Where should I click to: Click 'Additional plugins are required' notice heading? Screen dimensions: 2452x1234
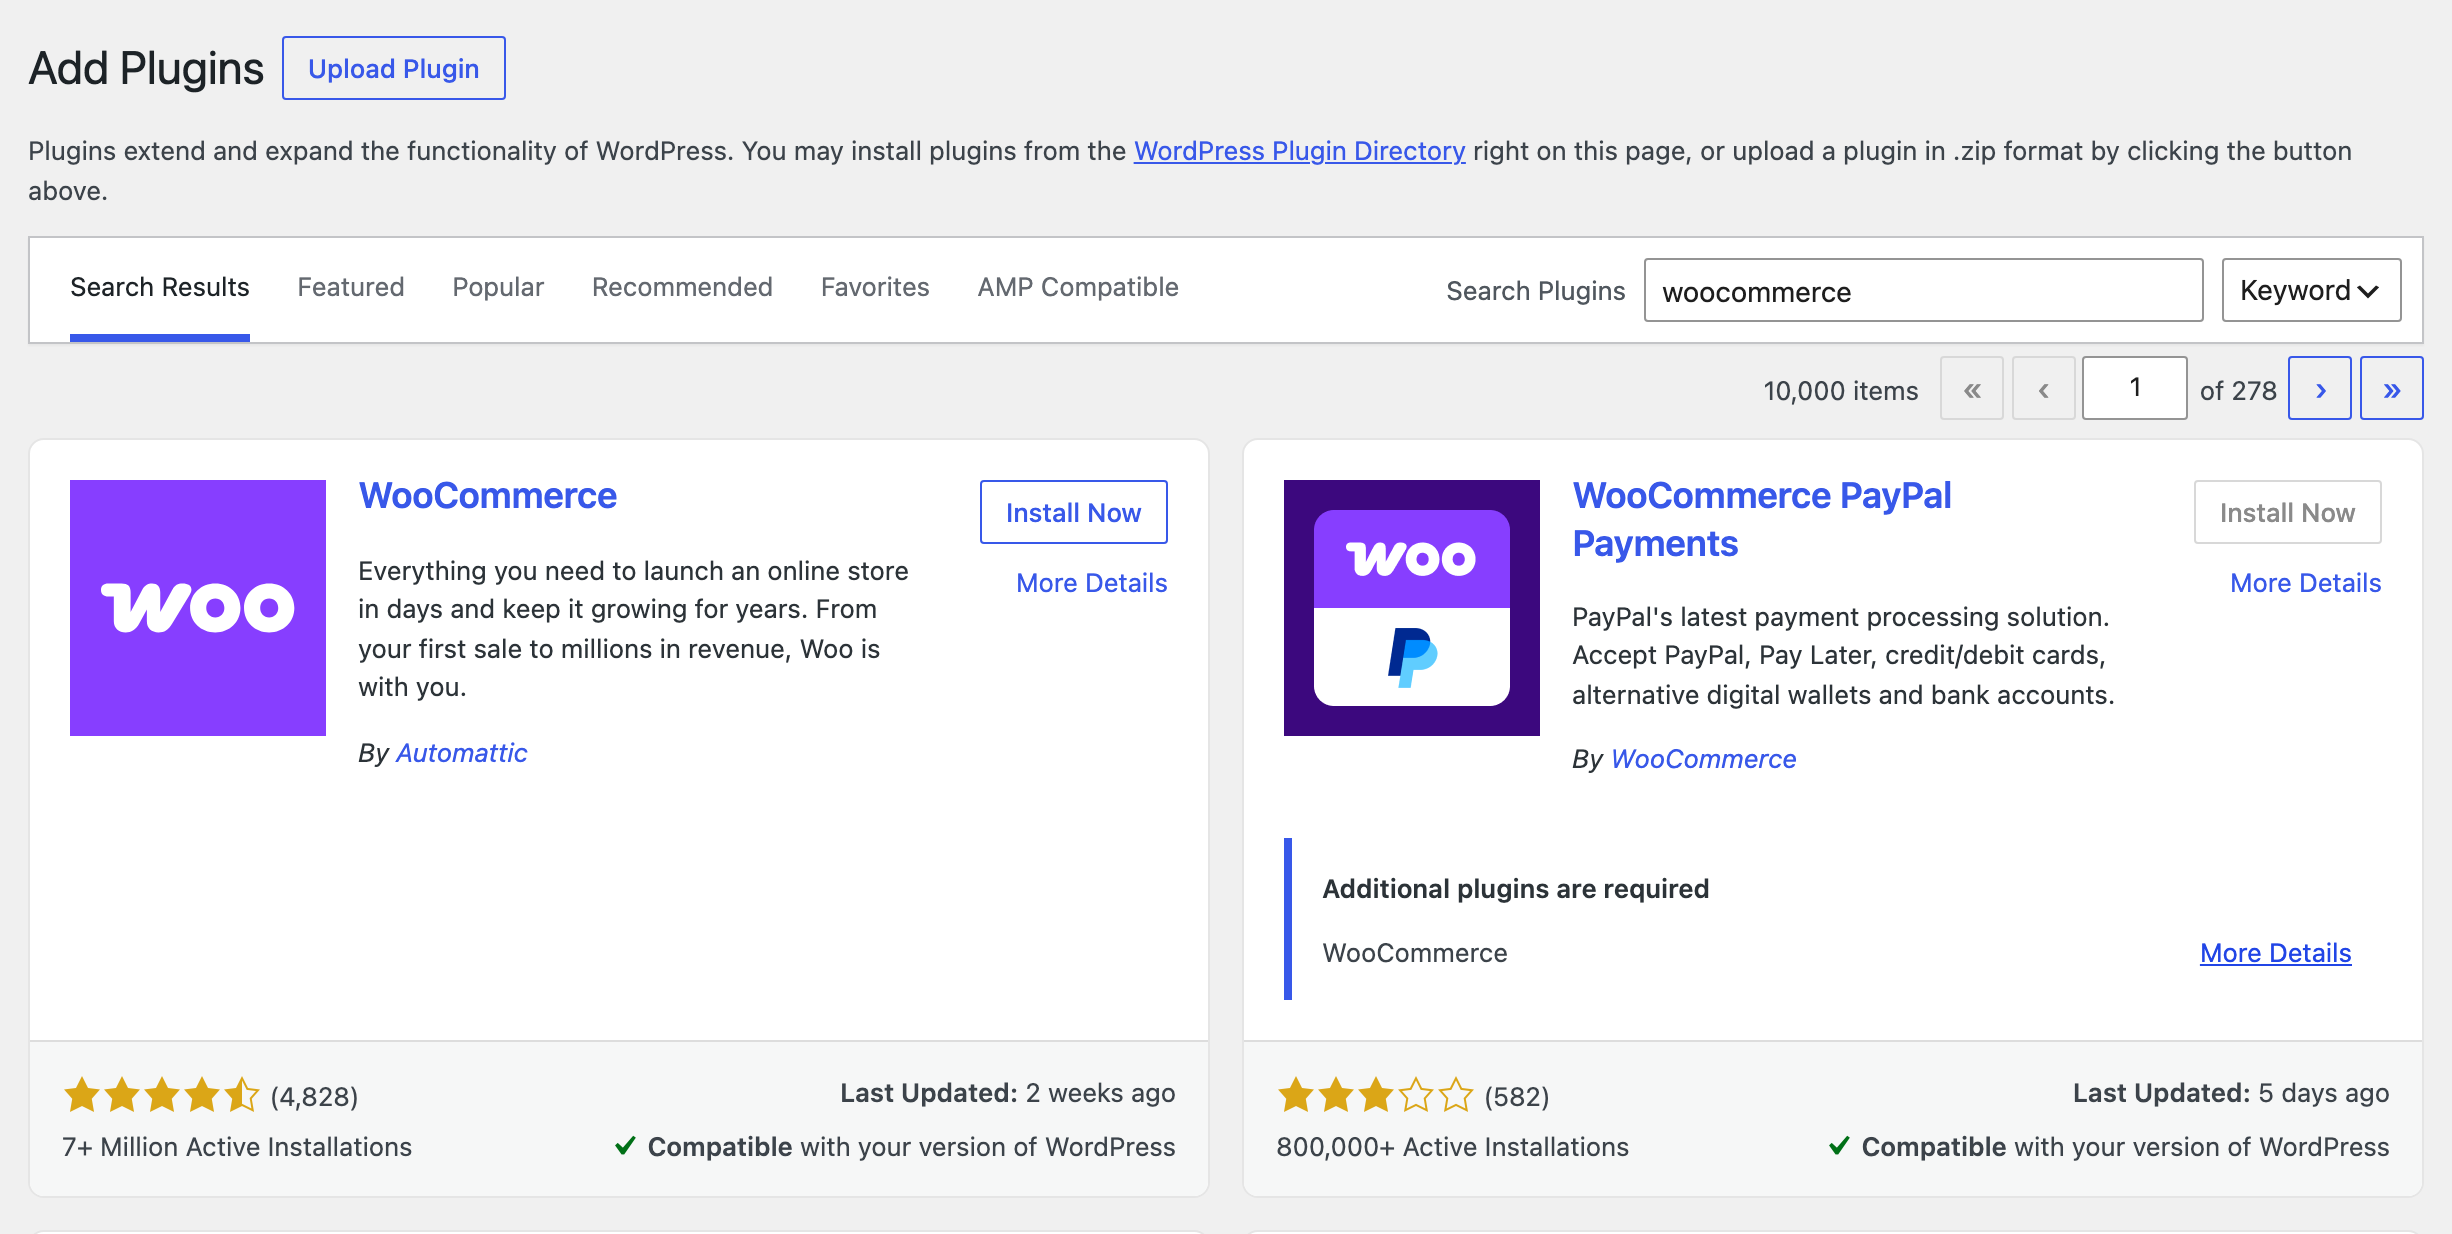tap(1516, 889)
